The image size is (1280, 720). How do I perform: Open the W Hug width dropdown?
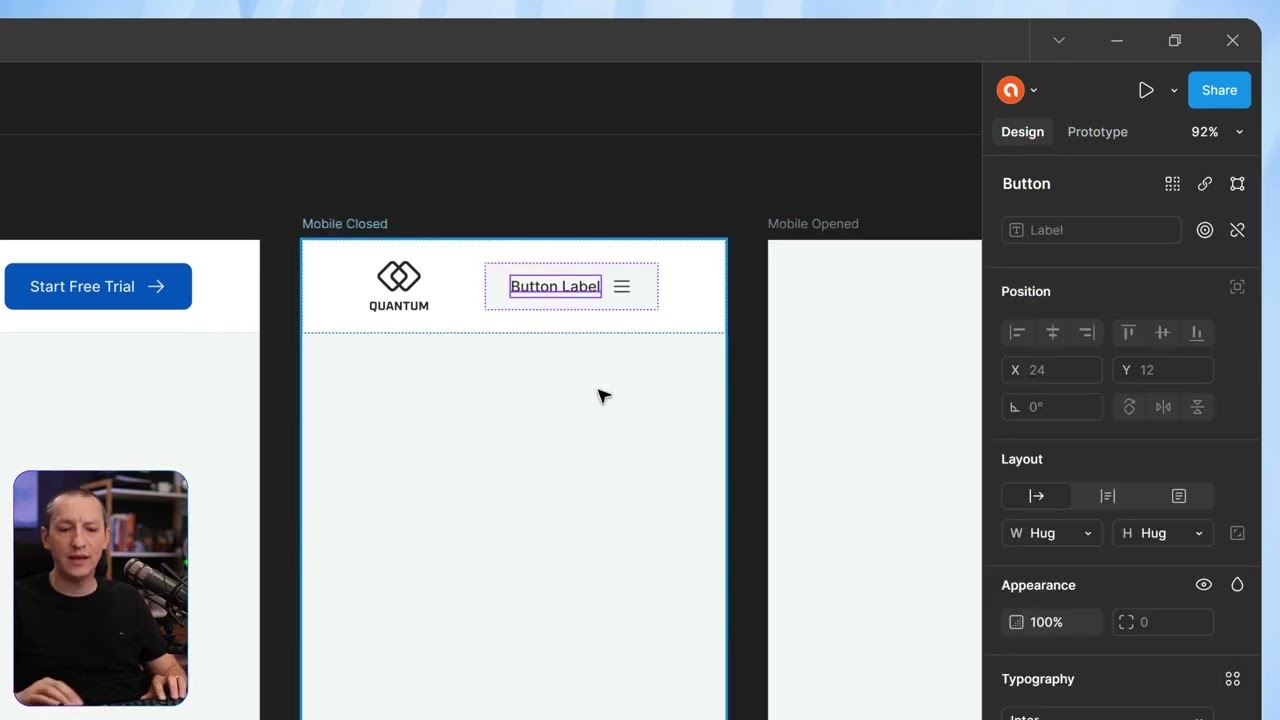[1052, 533]
